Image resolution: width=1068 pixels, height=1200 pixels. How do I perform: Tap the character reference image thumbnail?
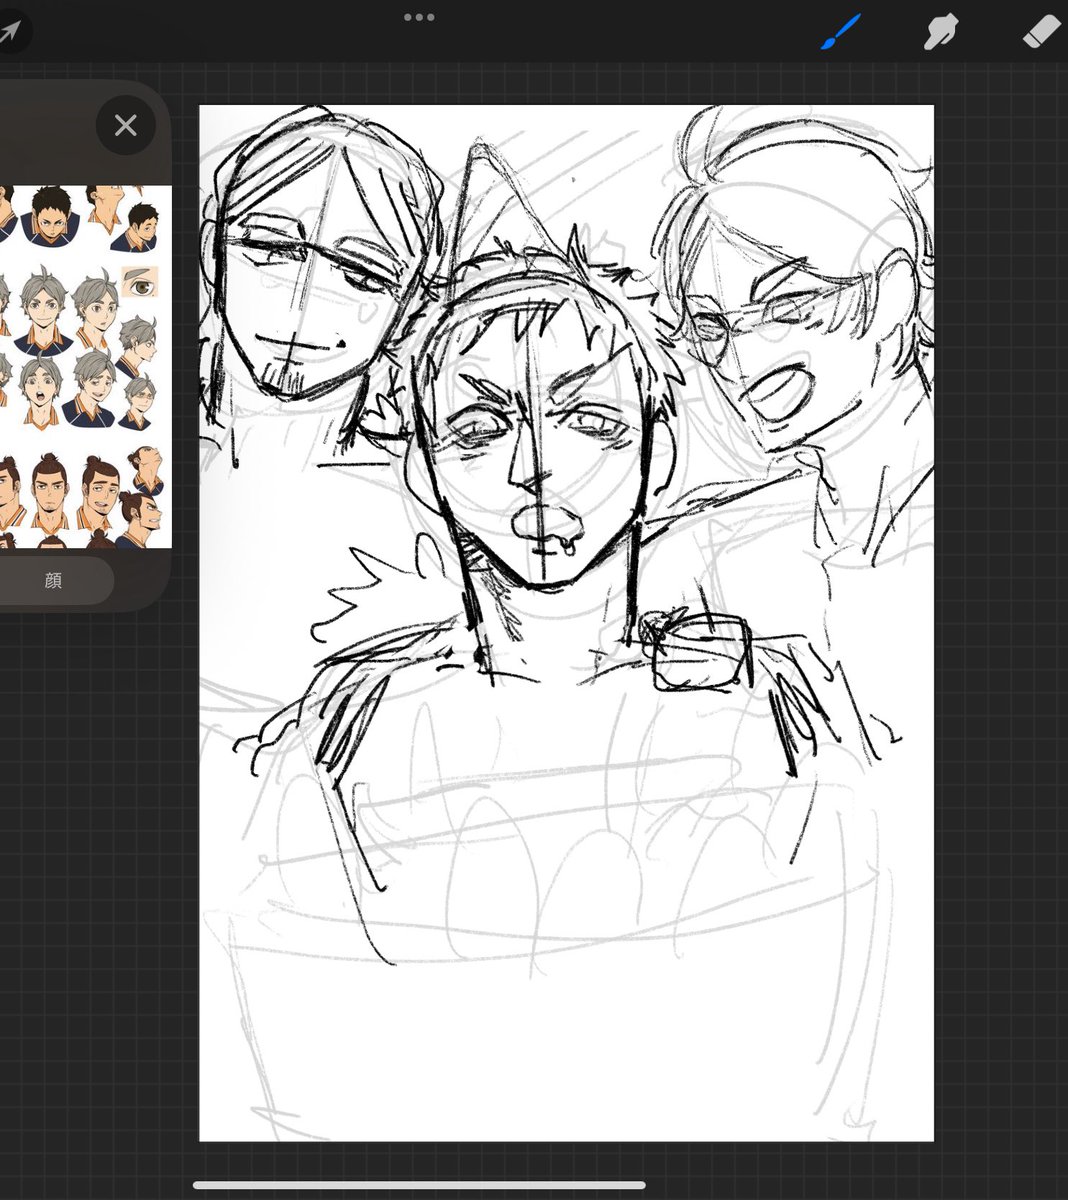pyautogui.click(x=85, y=367)
